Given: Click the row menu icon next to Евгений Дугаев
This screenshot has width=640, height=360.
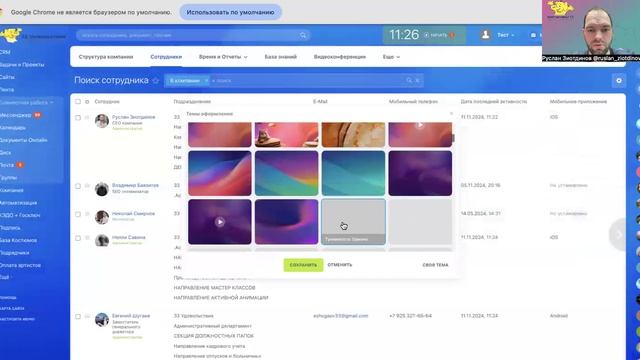Looking at the screenshot, I should click(87, 316).
